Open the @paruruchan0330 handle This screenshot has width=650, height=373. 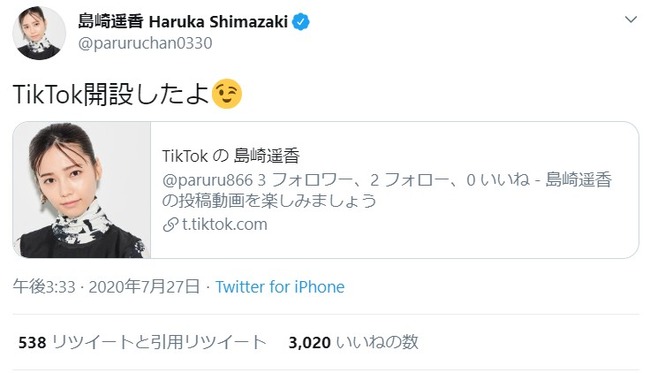(x=145, y=43)
